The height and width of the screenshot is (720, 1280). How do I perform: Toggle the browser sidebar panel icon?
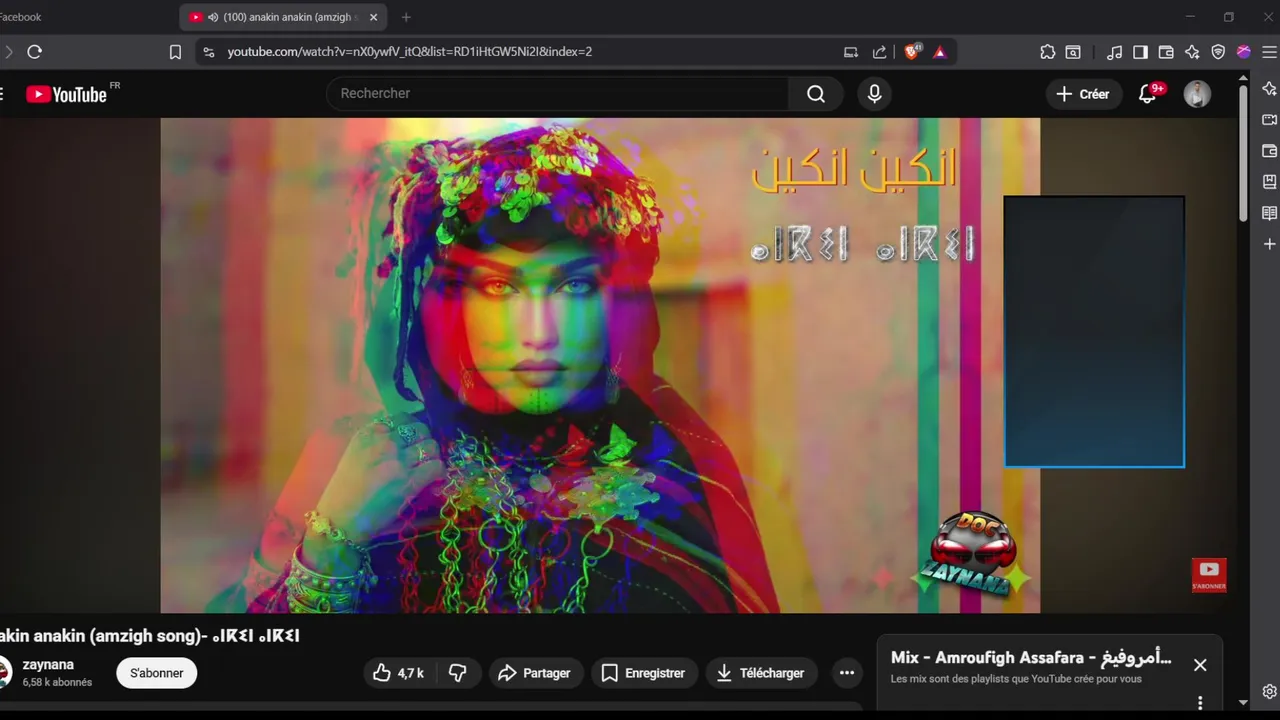click(1140, 52)
